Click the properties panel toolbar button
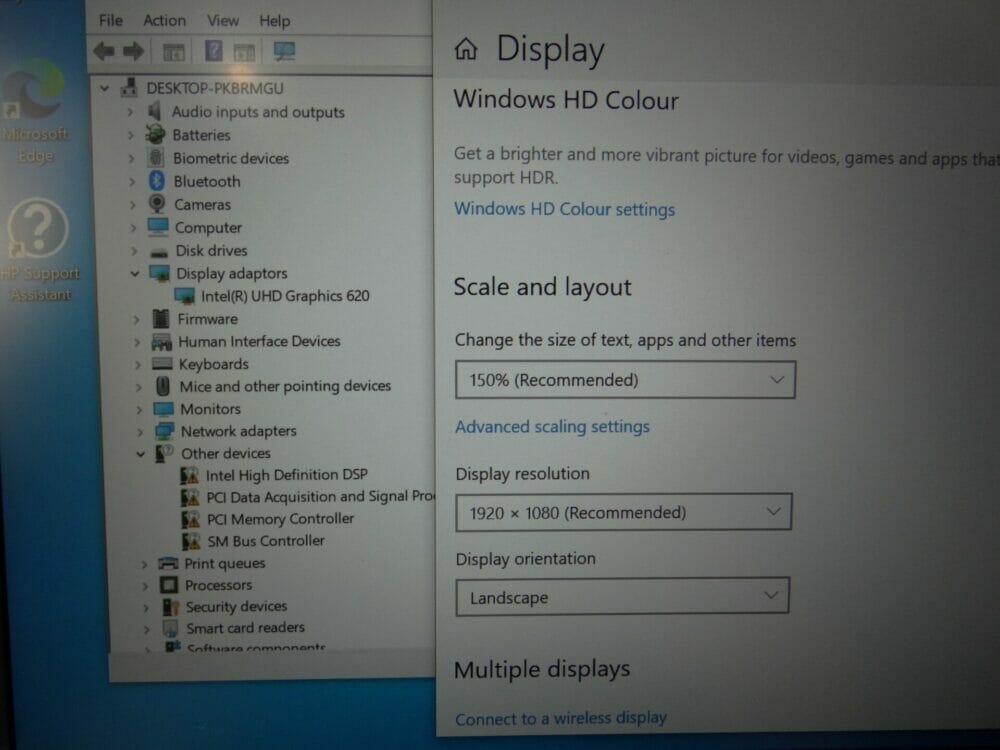Viewport: 1000px width, 750px height. pos(244,52)
